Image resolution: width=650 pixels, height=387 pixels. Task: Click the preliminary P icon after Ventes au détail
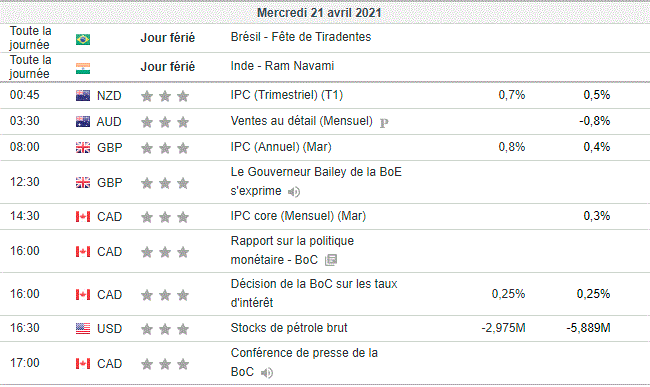(x=384, y=123)
